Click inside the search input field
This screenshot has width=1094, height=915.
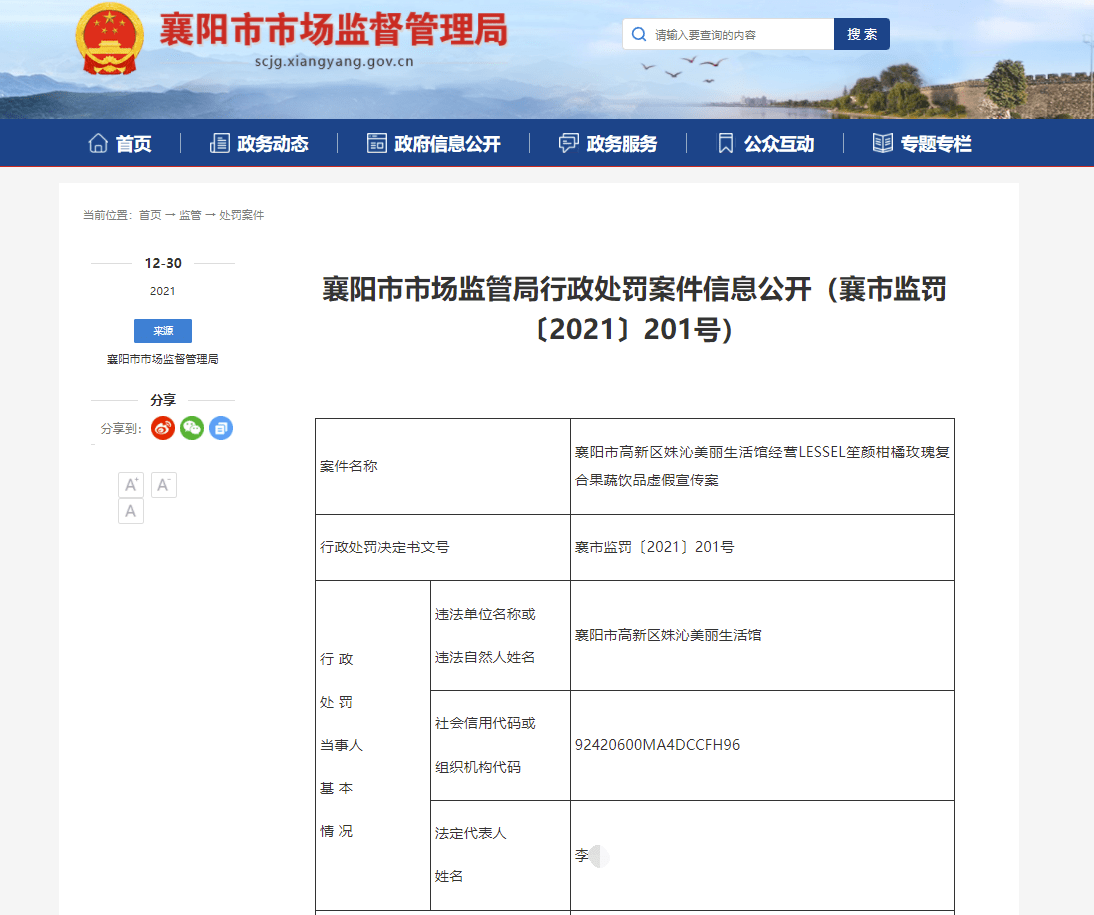coord(740,35)
